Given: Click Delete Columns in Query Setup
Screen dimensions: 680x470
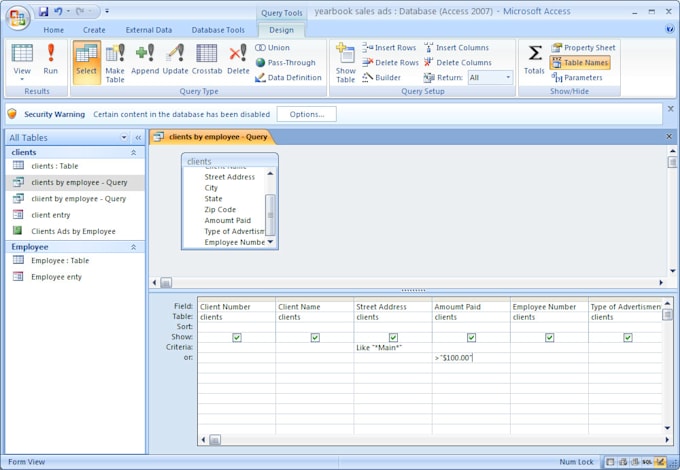Looking at the screenshot, I should pyautogui.click(x=458, y=62).
